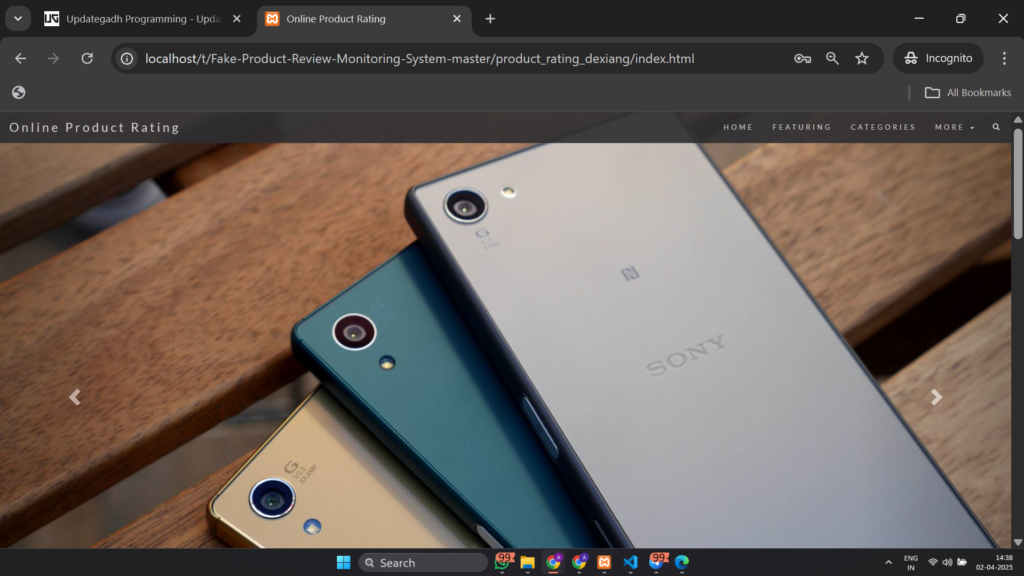Open the site search magnifier in navbar
Viewport: 1024px width, 576px height.
996,127
